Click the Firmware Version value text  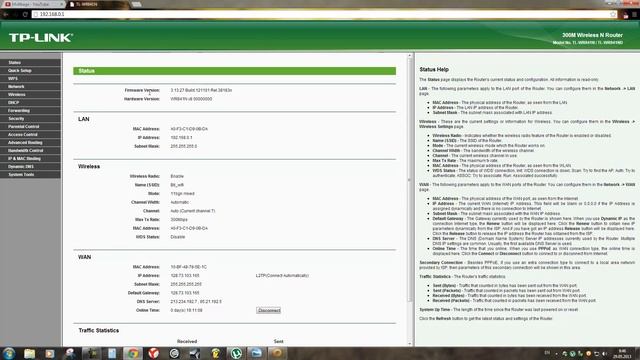coord(201,90)
